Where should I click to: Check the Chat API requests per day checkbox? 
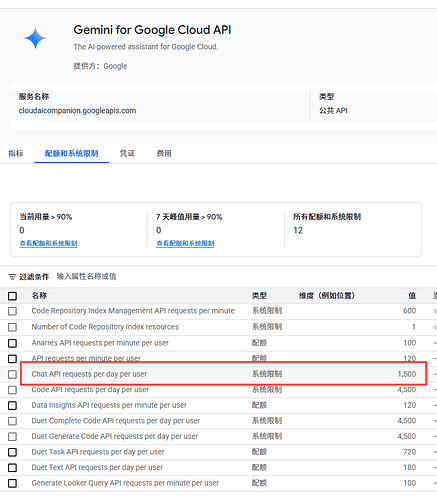pyautogui.click(x=12, y=374)
